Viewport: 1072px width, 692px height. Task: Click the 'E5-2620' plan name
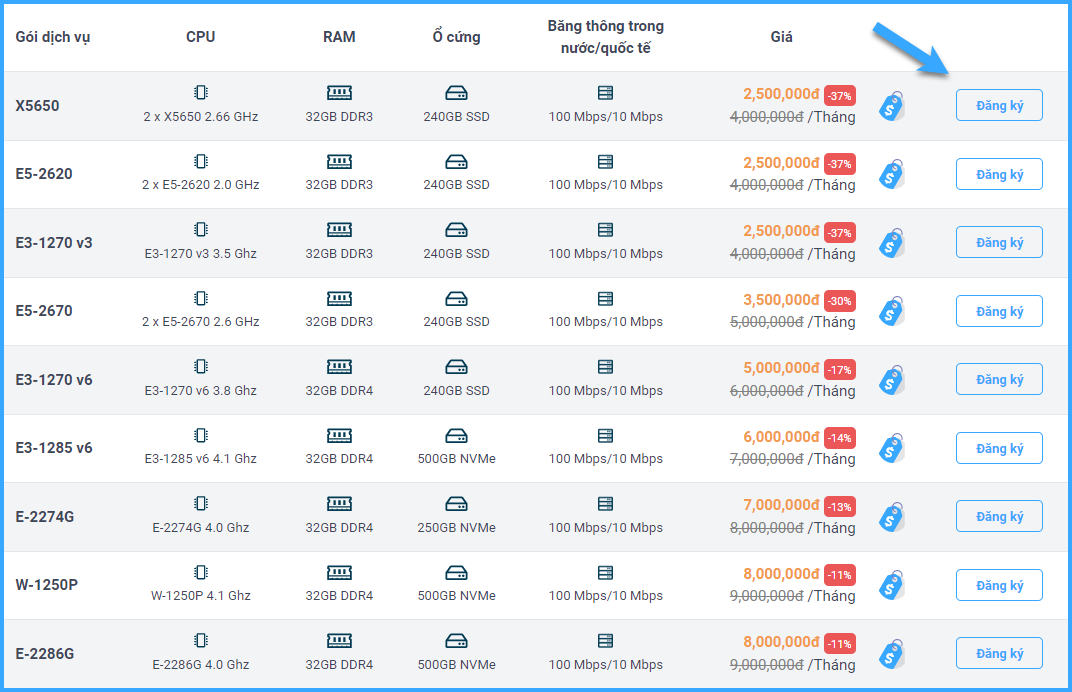[44, 174]
